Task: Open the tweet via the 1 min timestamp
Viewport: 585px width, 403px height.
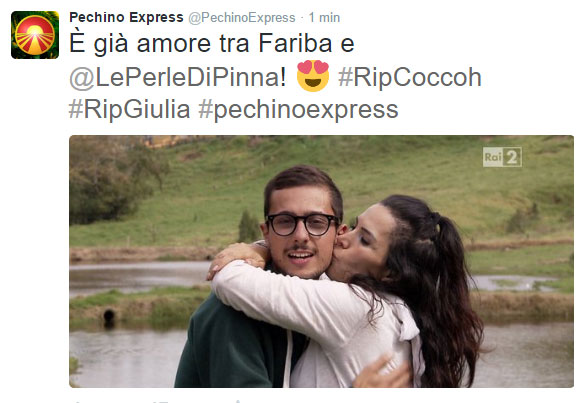Action: [324, 18]
